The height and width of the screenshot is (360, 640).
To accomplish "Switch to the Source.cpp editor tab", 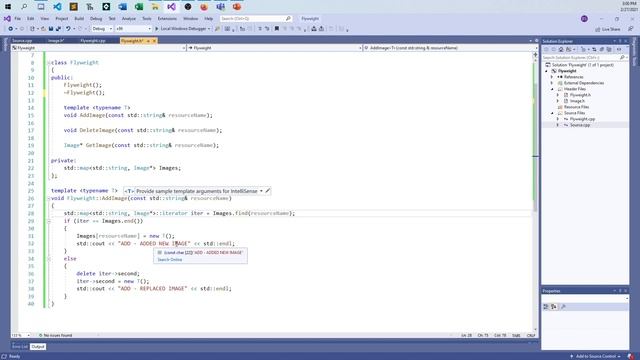I will point(22,41).
